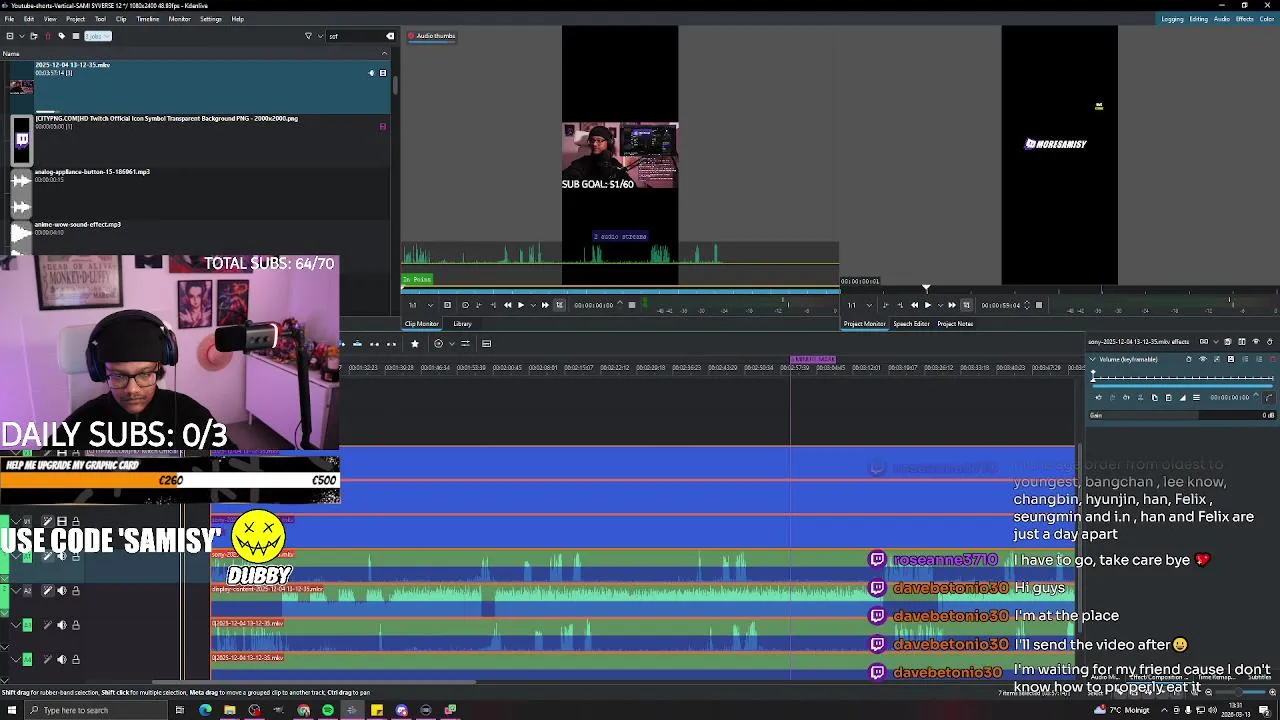Image resolution: width=1280 pixels, height=720 pixels.
Task: Open Project Monitor zoom 1:1 dropdown
Action: pyautogui.click(x=859, y=305)
